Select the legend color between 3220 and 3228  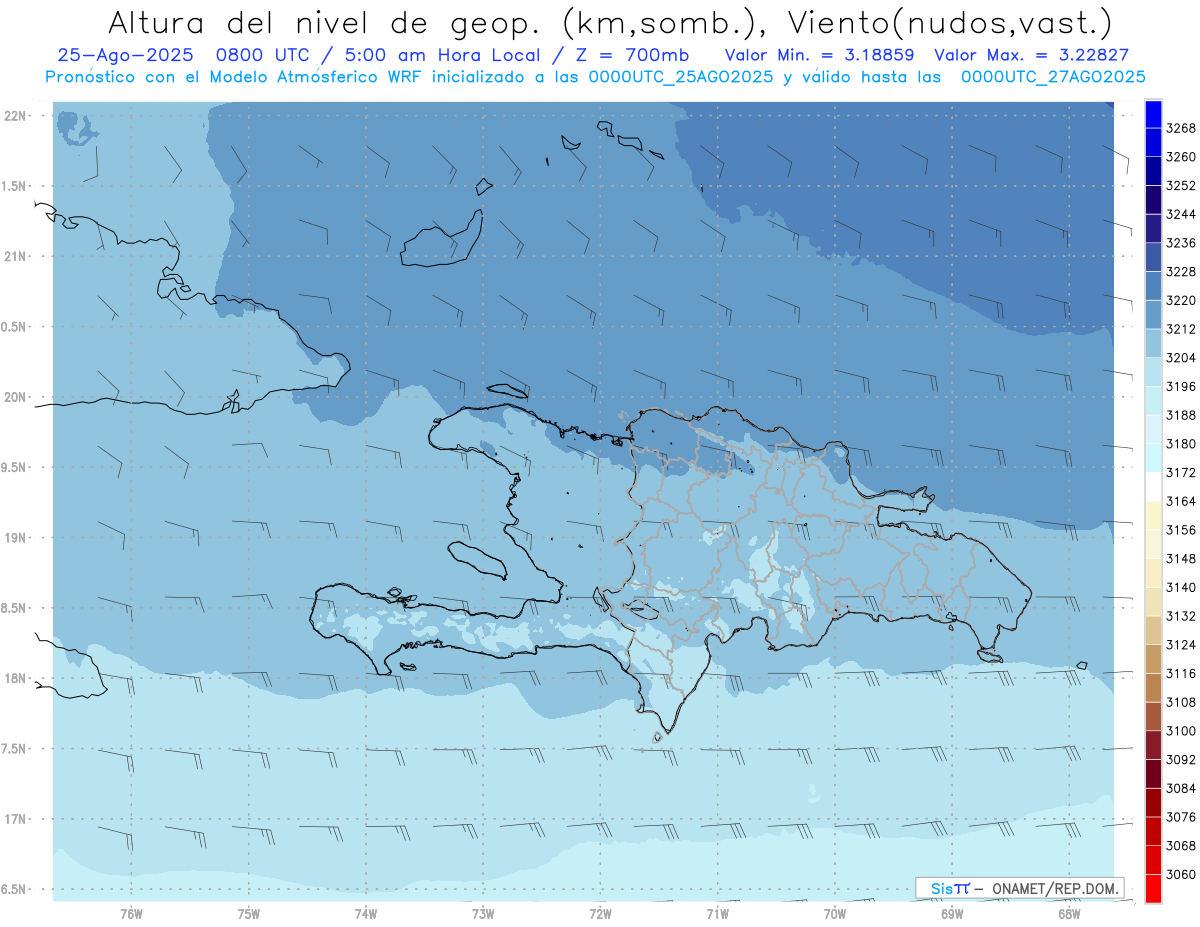click(x=1152, y=285)
